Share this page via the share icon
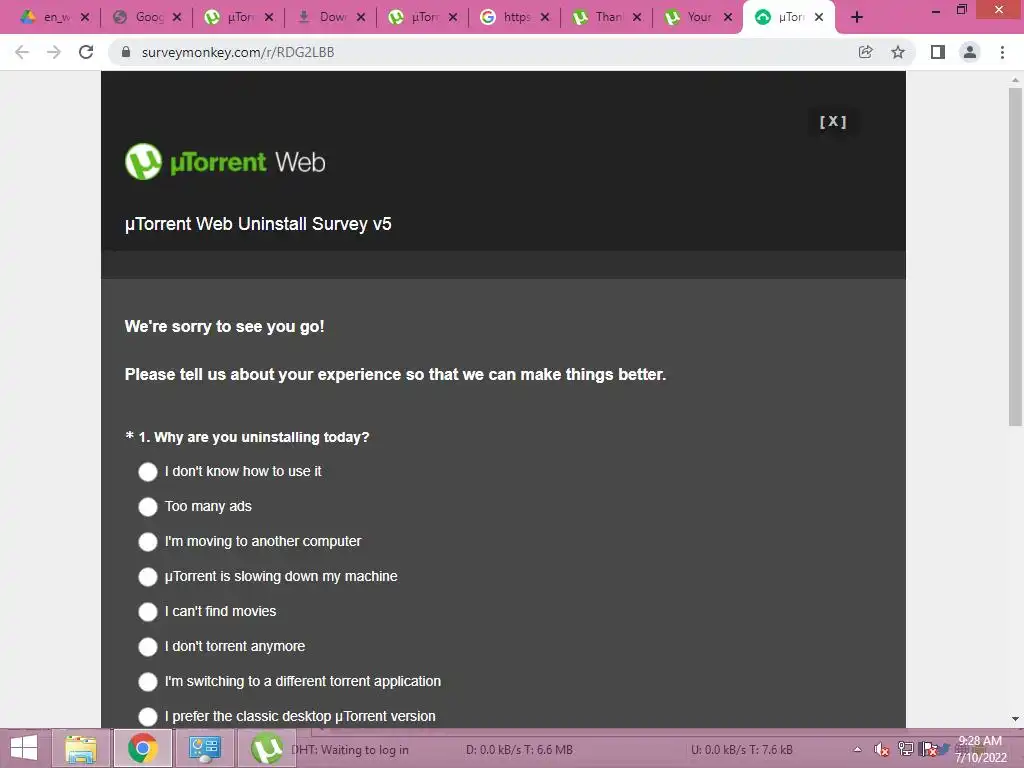Viewport: 1024px width, 768px height. tap(865, 52)
